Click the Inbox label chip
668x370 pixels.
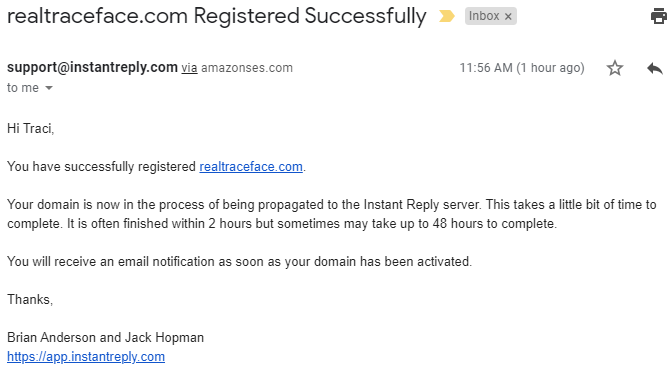[x=484, y=16]
